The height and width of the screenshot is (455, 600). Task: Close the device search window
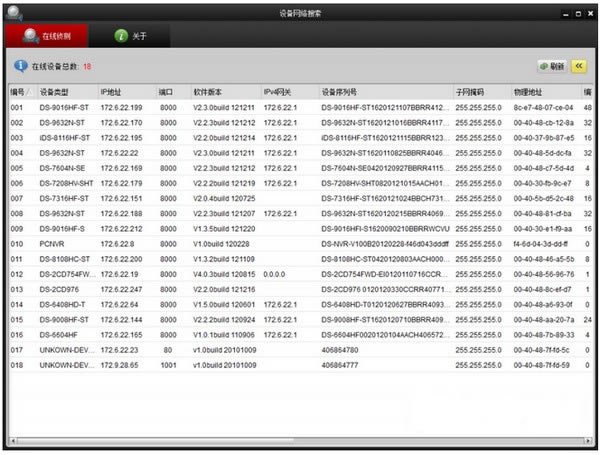[x=591, y=13]
